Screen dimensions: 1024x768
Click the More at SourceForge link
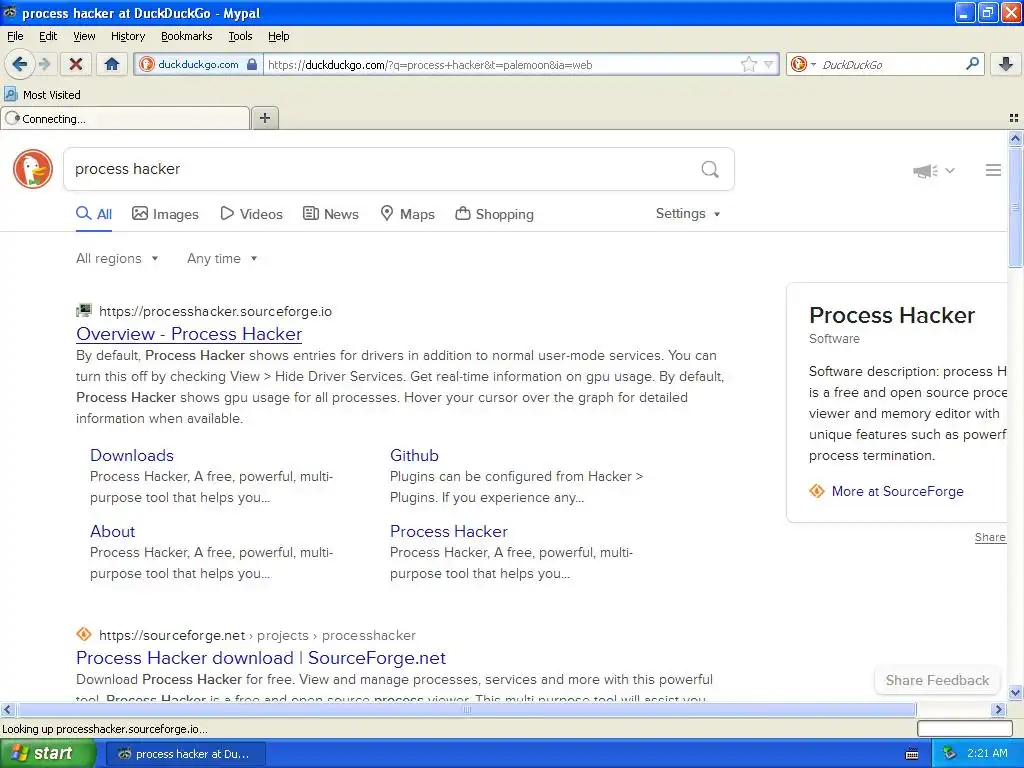pyautogui.click(x=897, y=491)
